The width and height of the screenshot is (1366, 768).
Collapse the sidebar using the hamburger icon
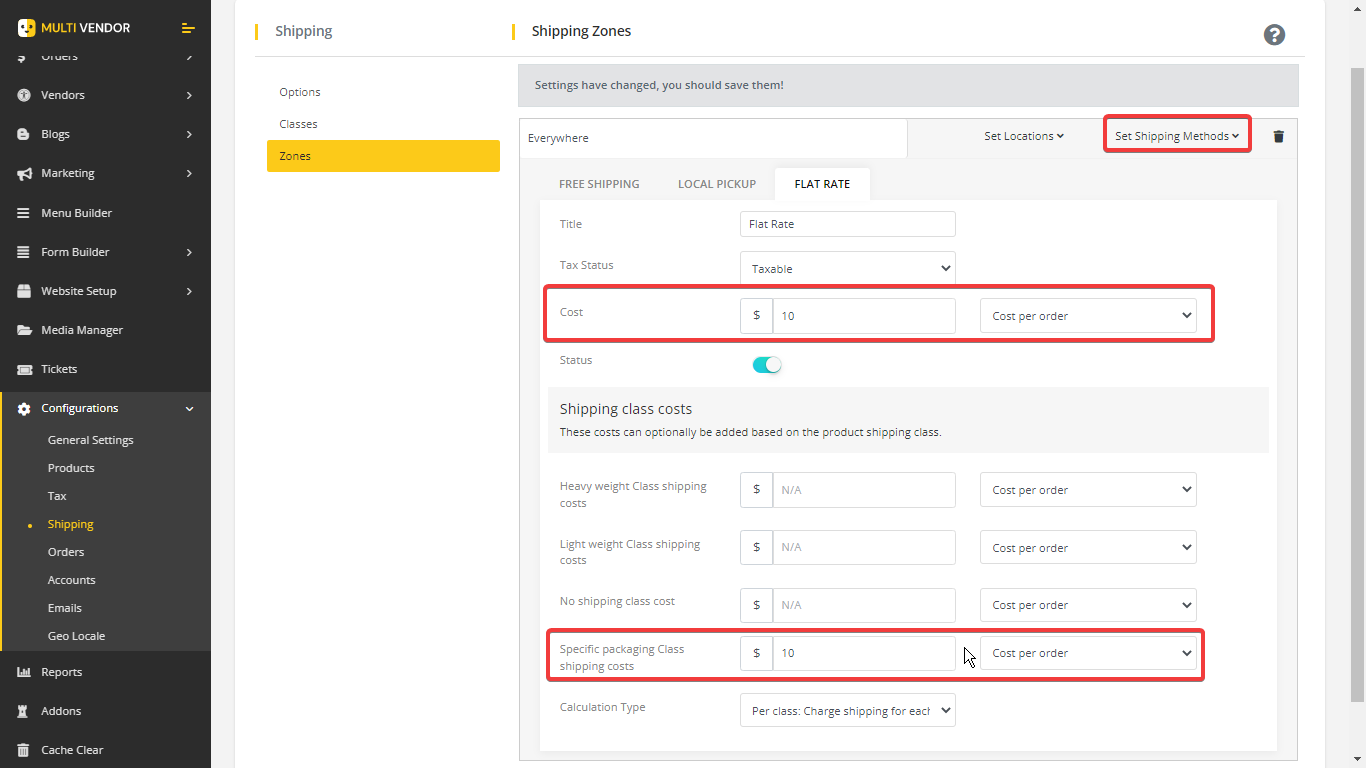188,27
